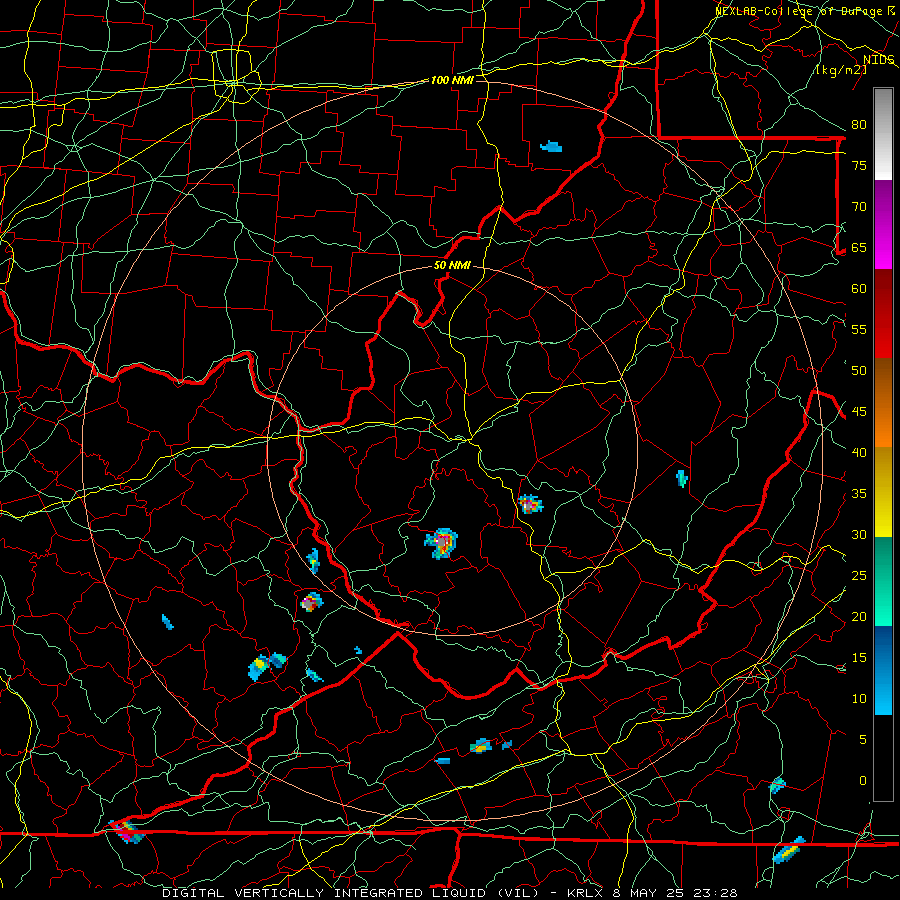Click the 35 value on the VIL scale
The width and height of the screenshot is (900, 900).
click(859, 494)
